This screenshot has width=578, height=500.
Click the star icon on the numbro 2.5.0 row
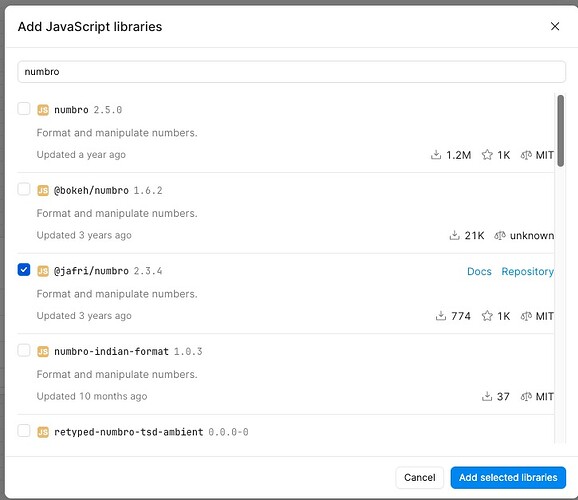[x=487, y=154]
